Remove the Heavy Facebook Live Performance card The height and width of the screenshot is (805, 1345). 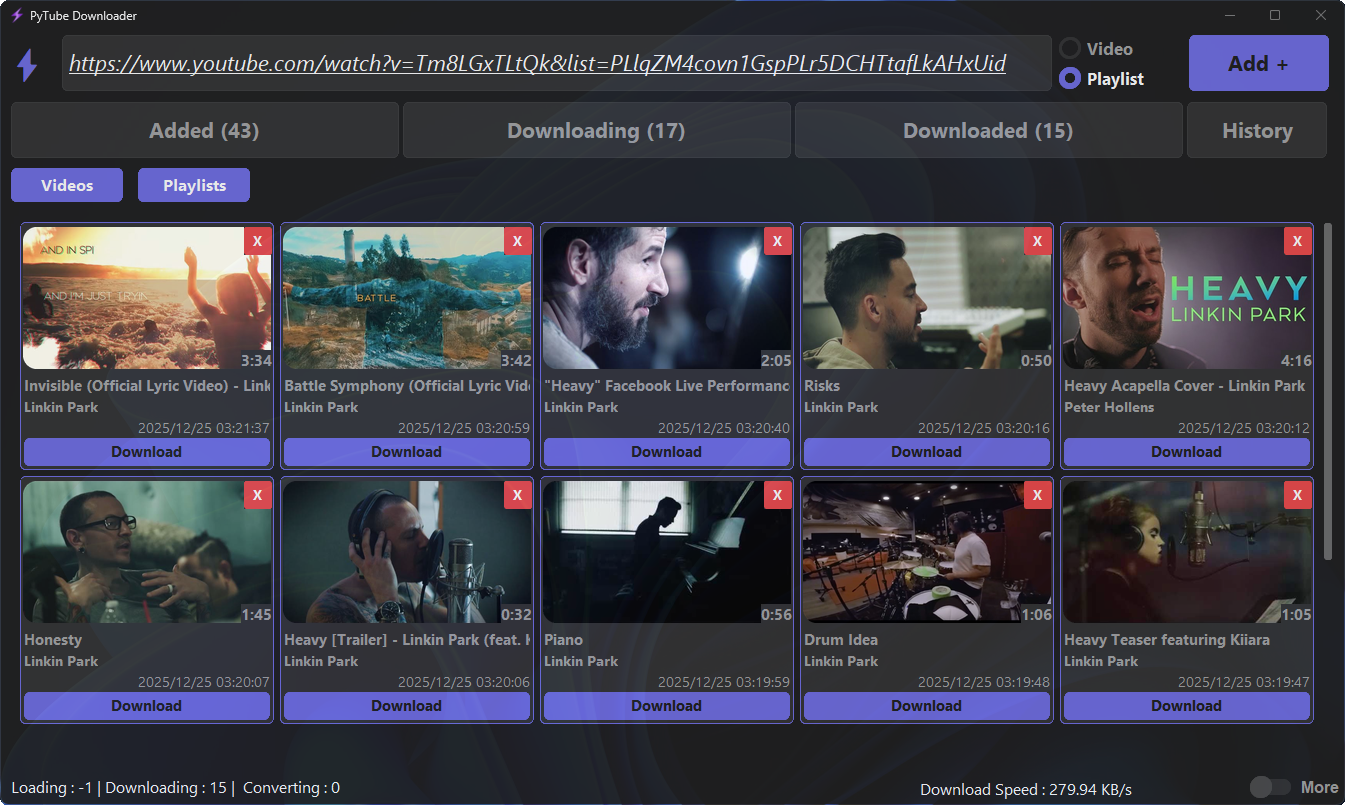(777, 241)
